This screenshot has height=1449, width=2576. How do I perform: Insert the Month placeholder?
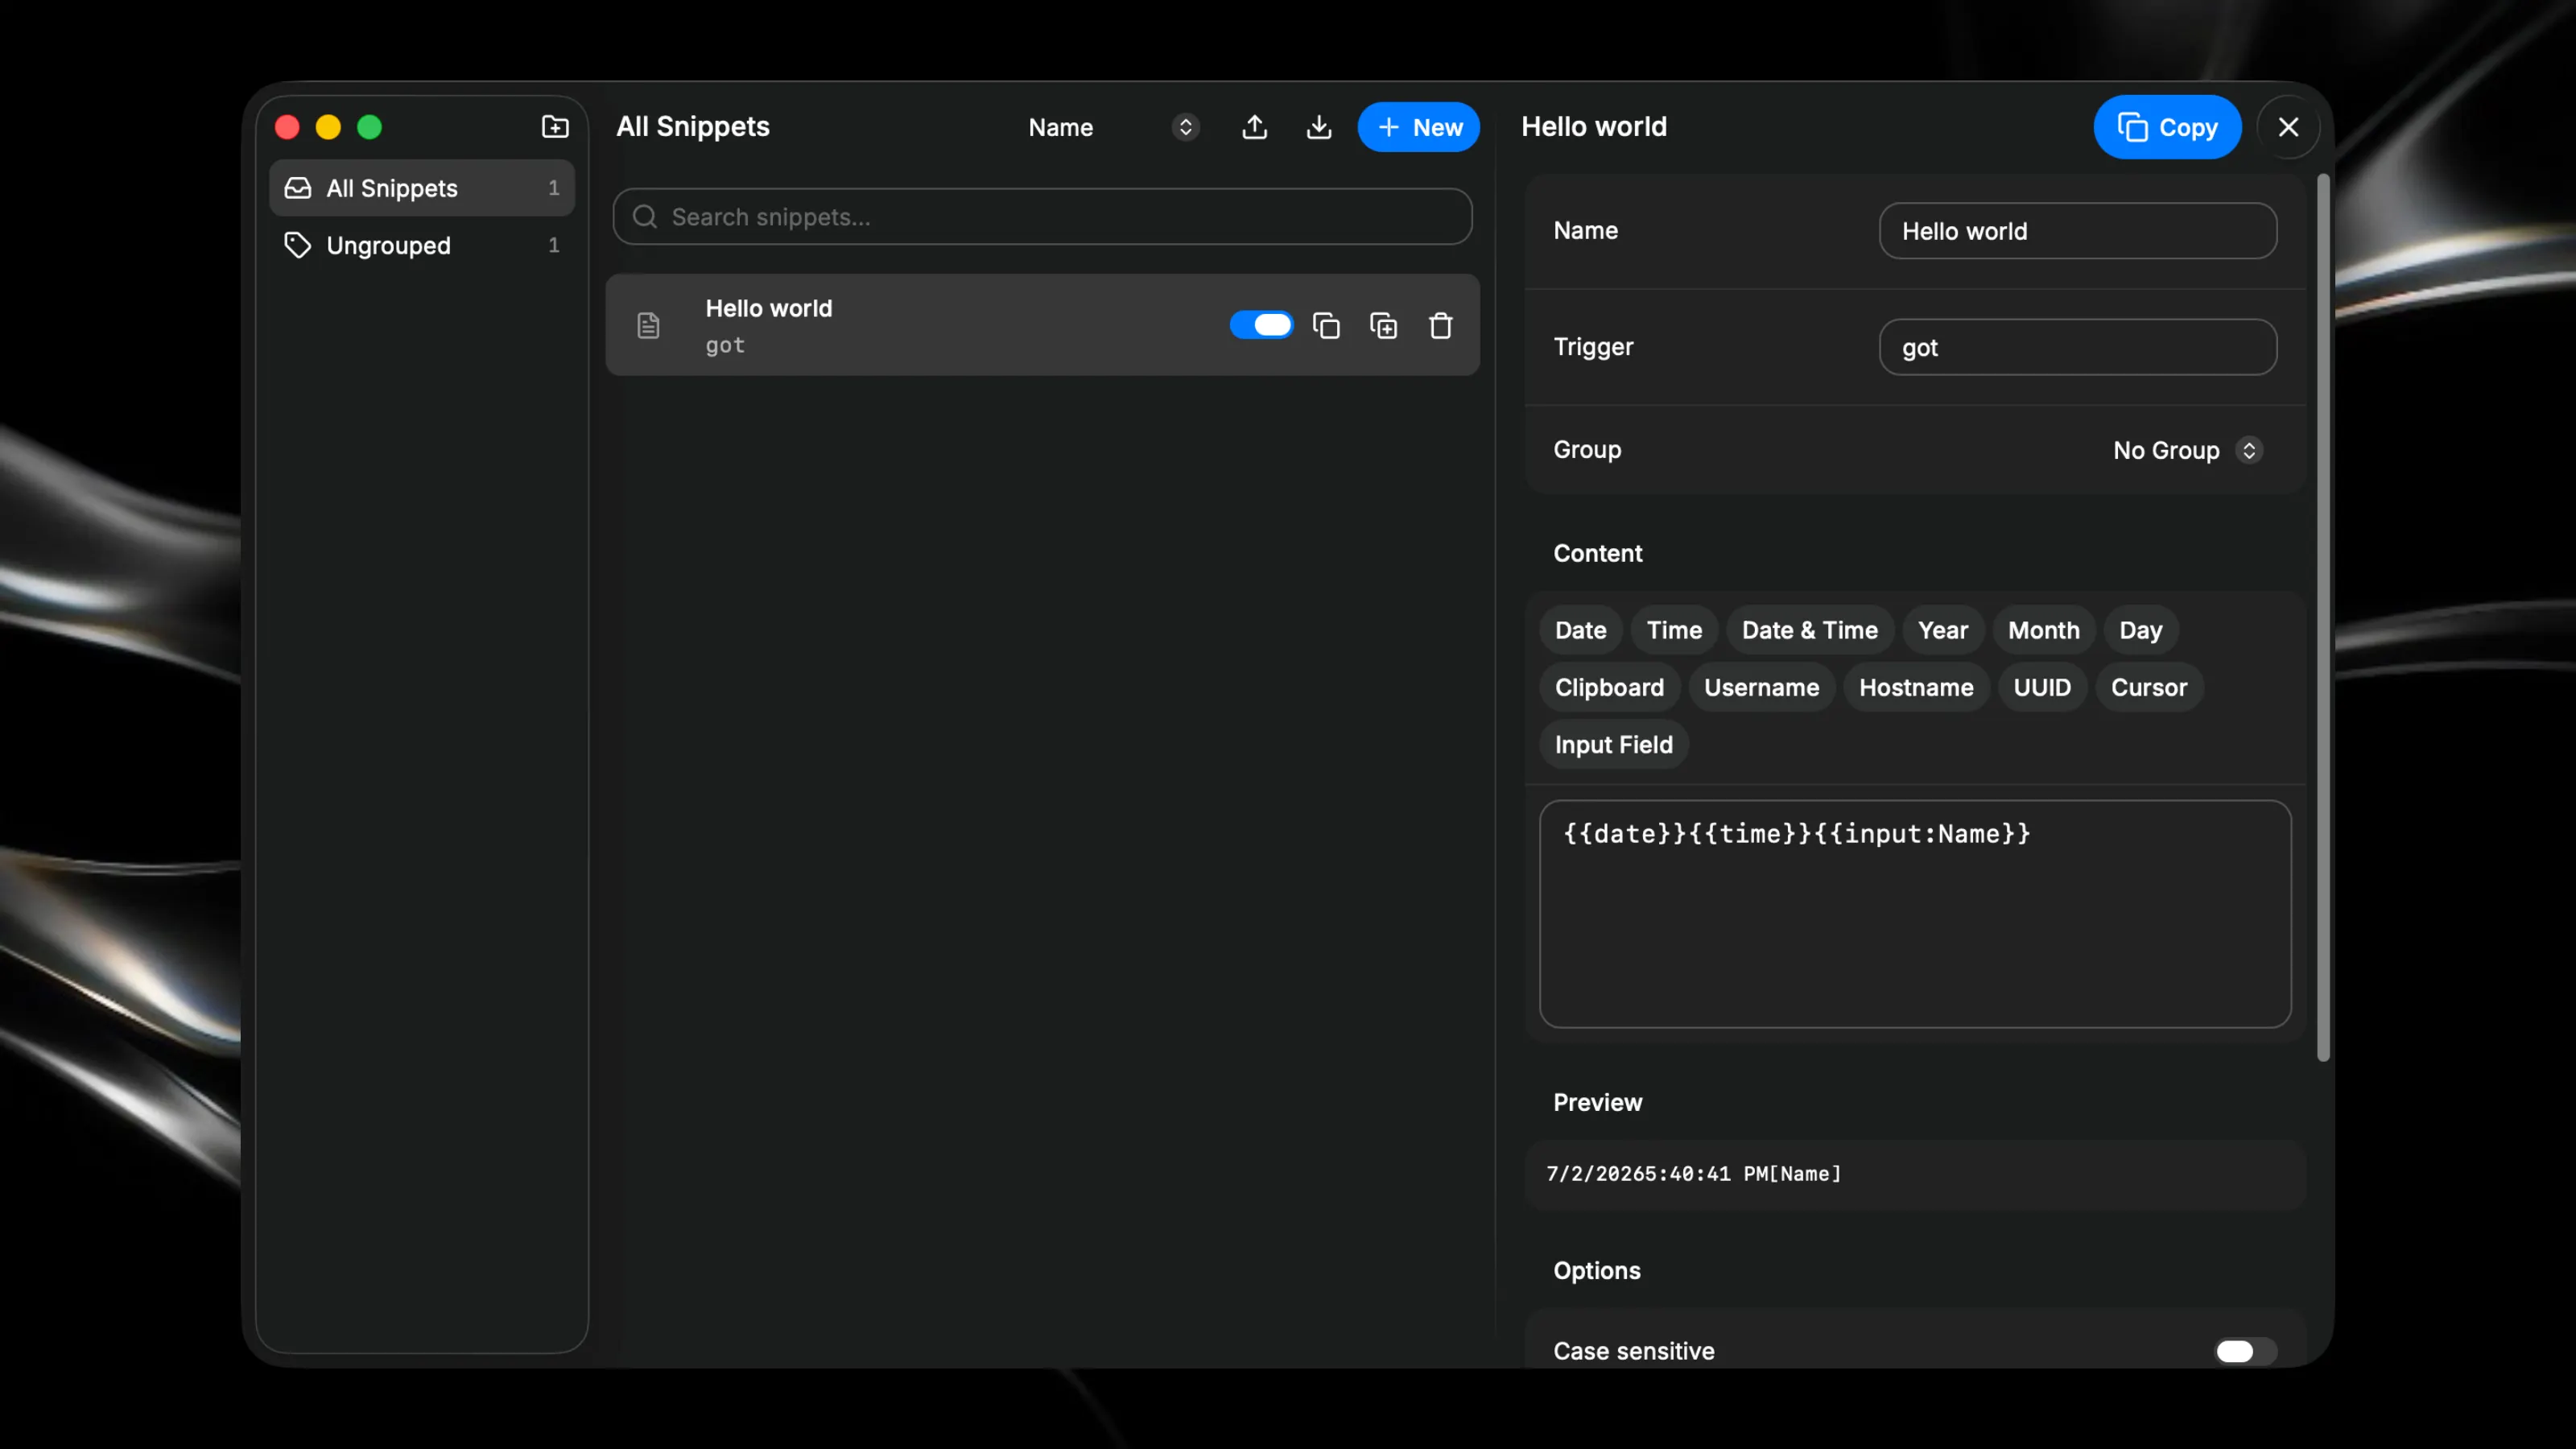click(2043, 630)
